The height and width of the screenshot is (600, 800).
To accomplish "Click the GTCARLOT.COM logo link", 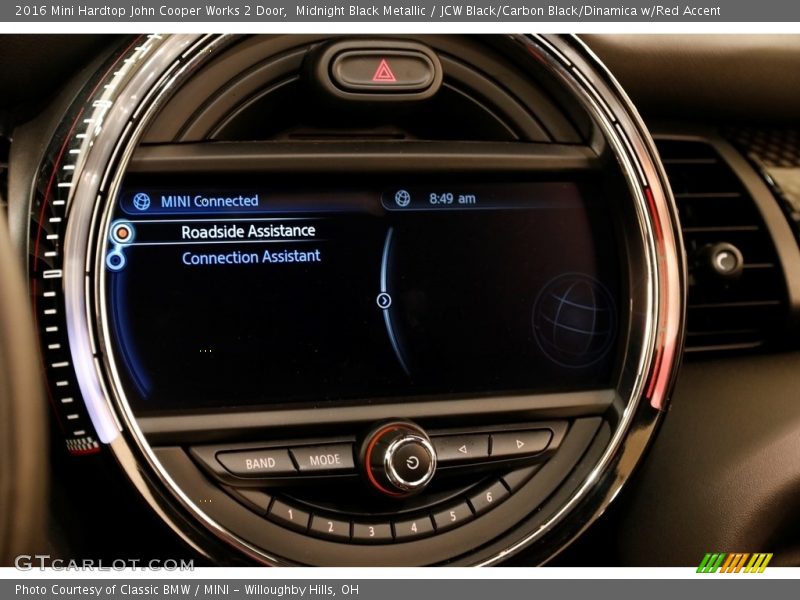I will point(104,563).
